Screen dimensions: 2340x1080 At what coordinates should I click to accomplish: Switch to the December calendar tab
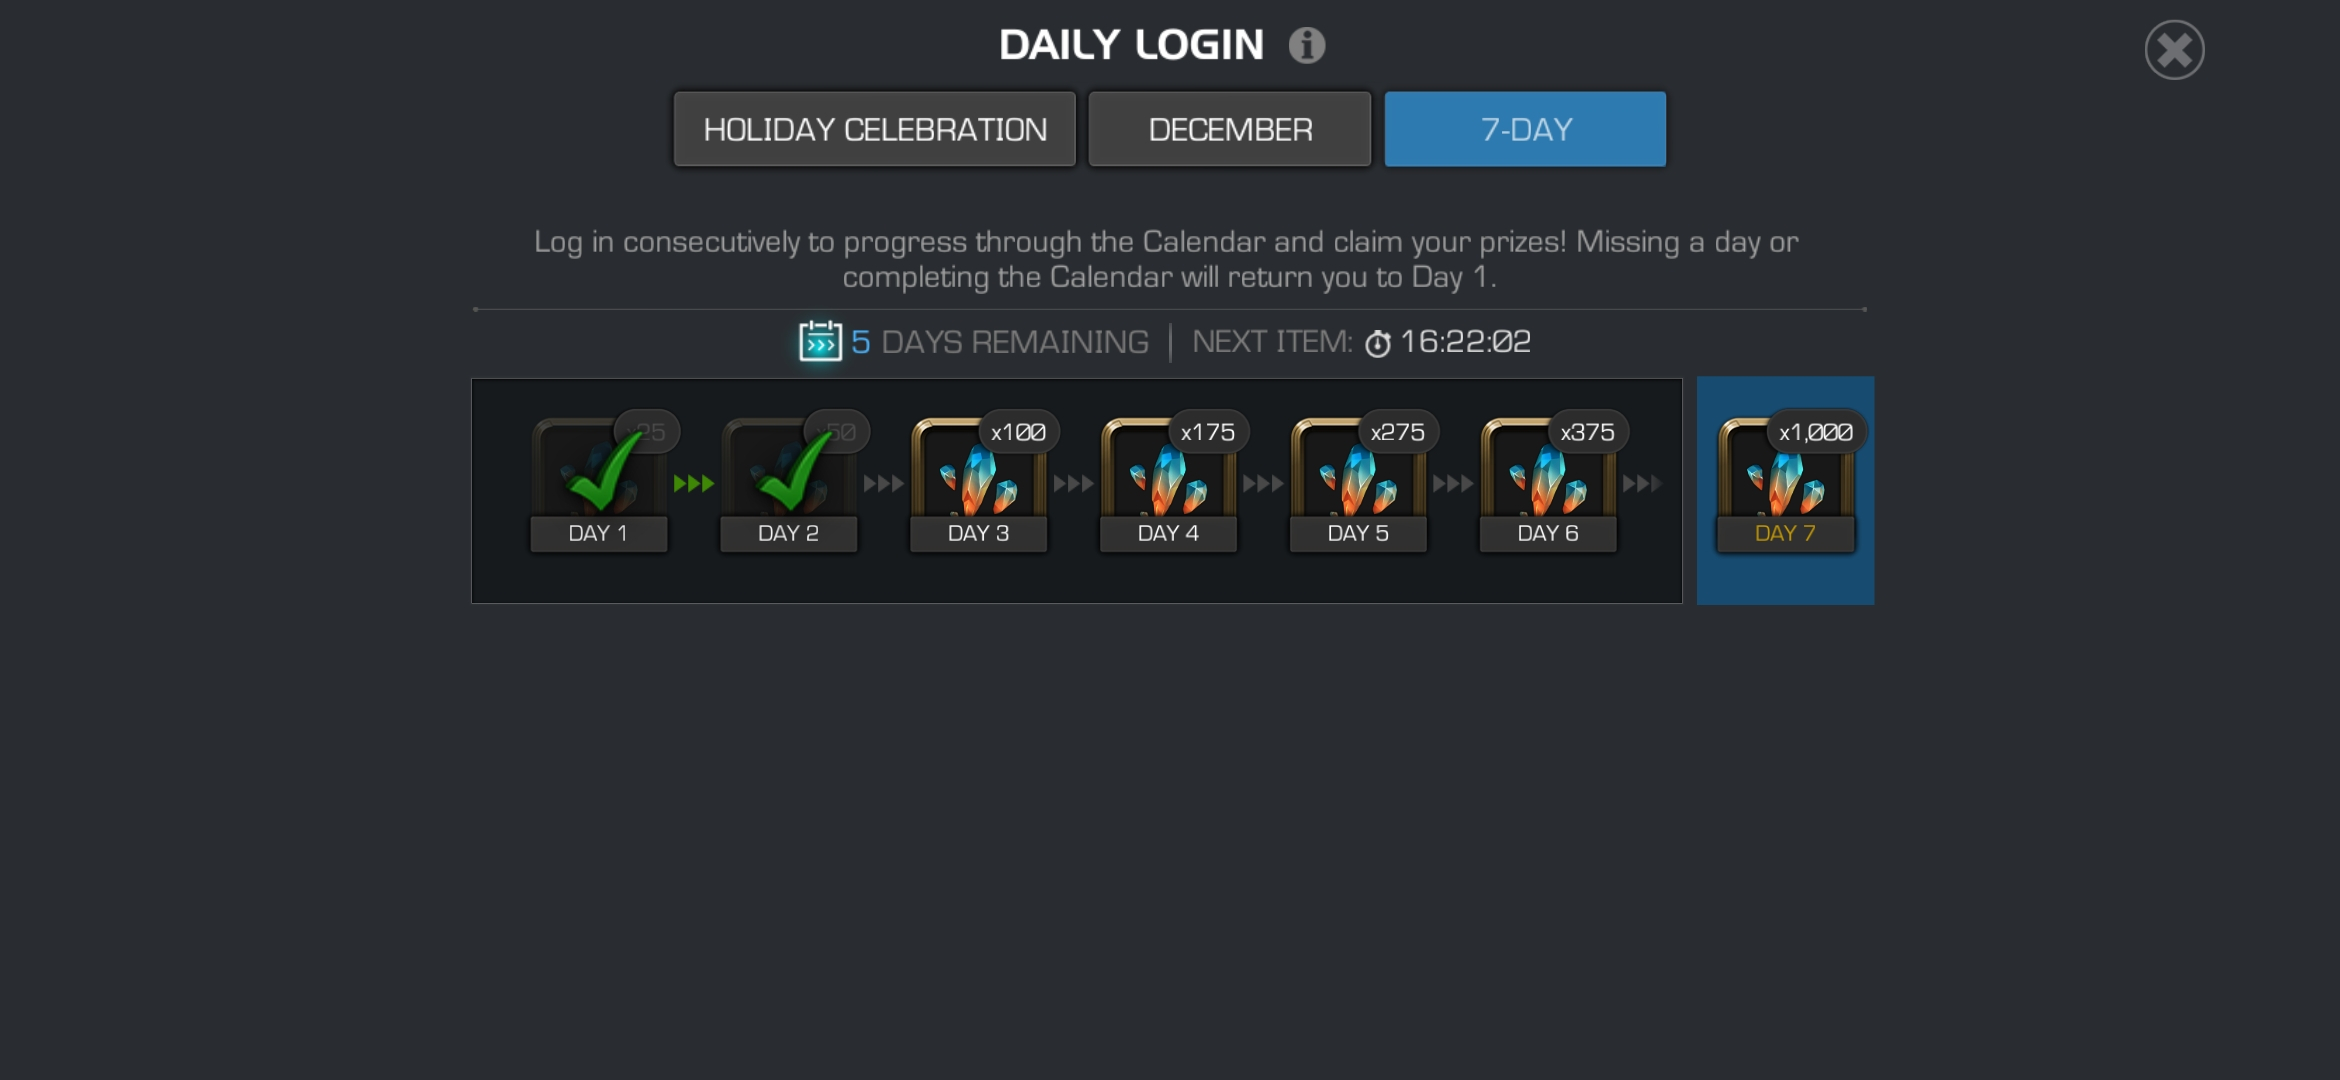pos(1230,129)
